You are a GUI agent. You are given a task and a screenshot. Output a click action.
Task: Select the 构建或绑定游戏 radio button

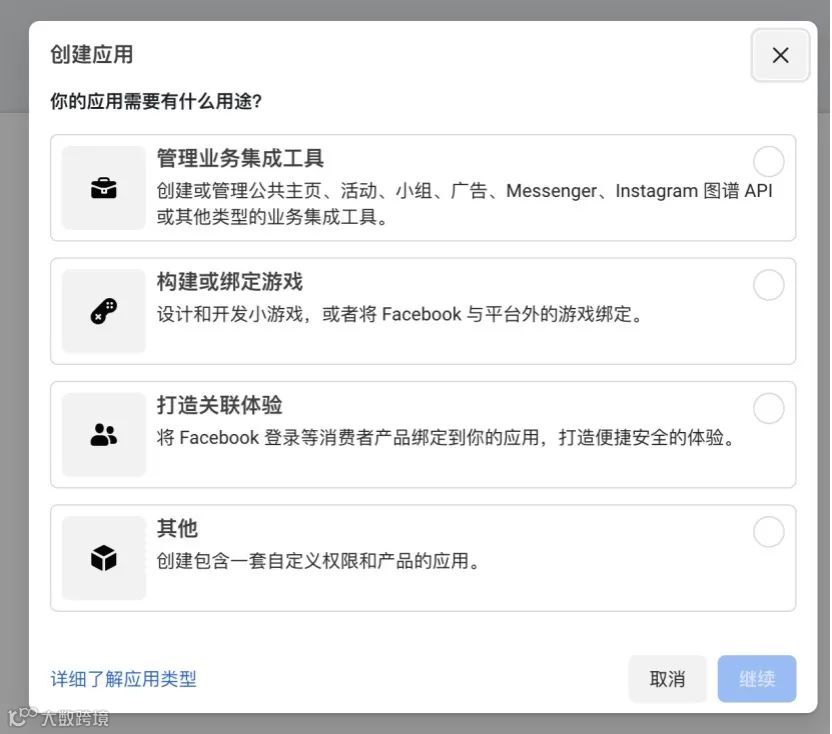[768, 285]
